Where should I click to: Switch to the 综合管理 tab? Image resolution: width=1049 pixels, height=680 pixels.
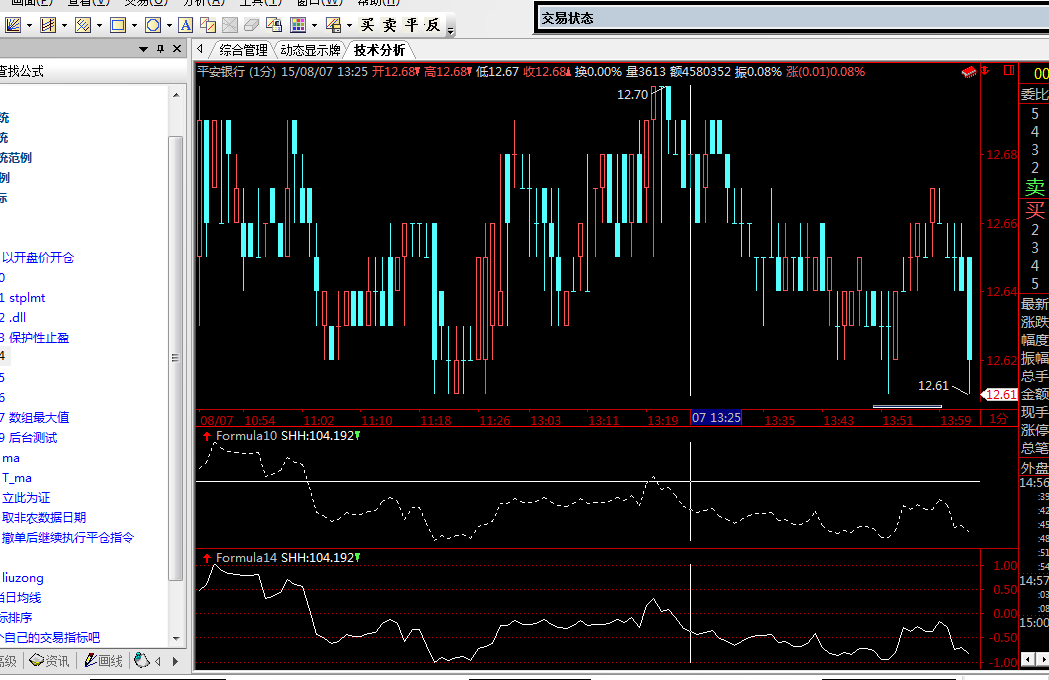coord(243,50)
